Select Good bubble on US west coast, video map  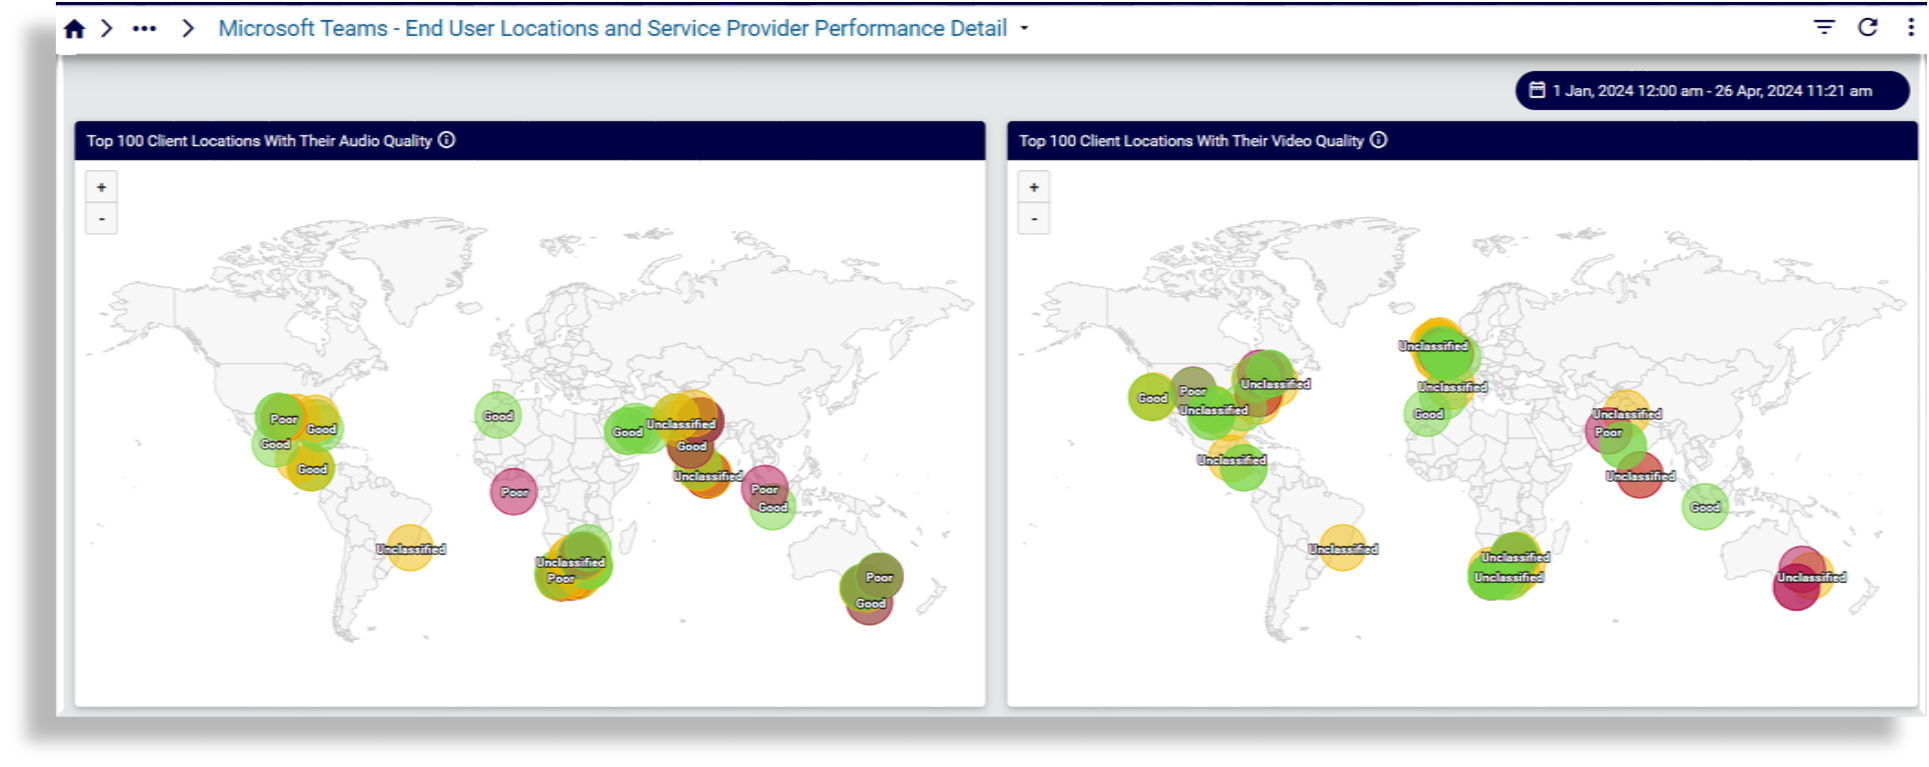coord(1152,397)
